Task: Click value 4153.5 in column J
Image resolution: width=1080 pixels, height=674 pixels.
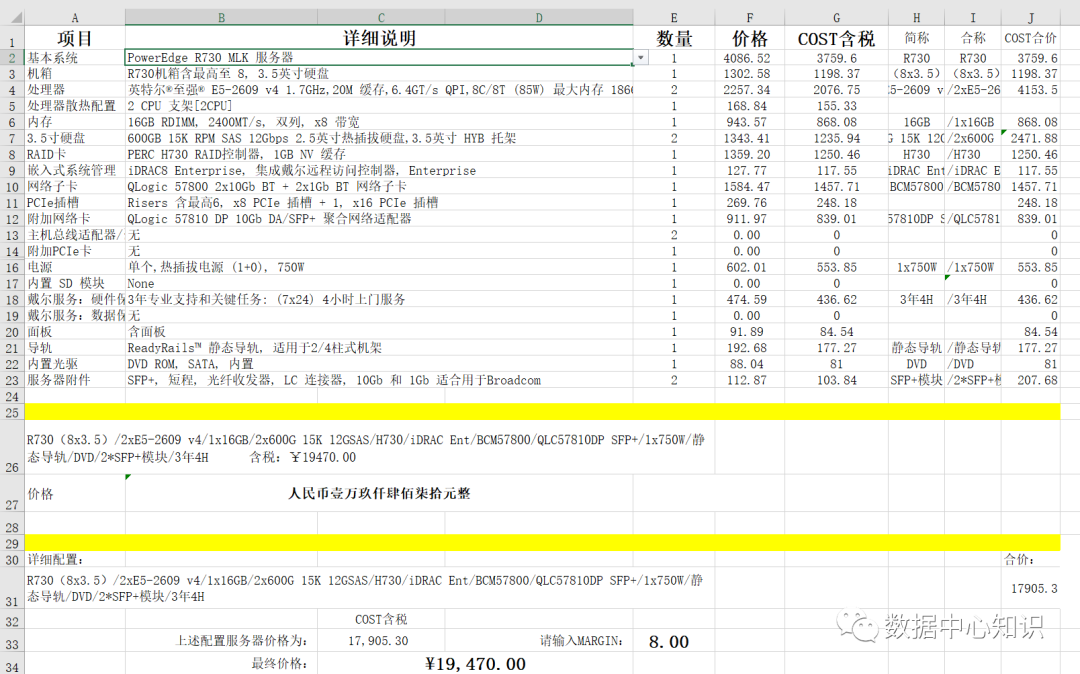Action: (x=1030, y=90)
